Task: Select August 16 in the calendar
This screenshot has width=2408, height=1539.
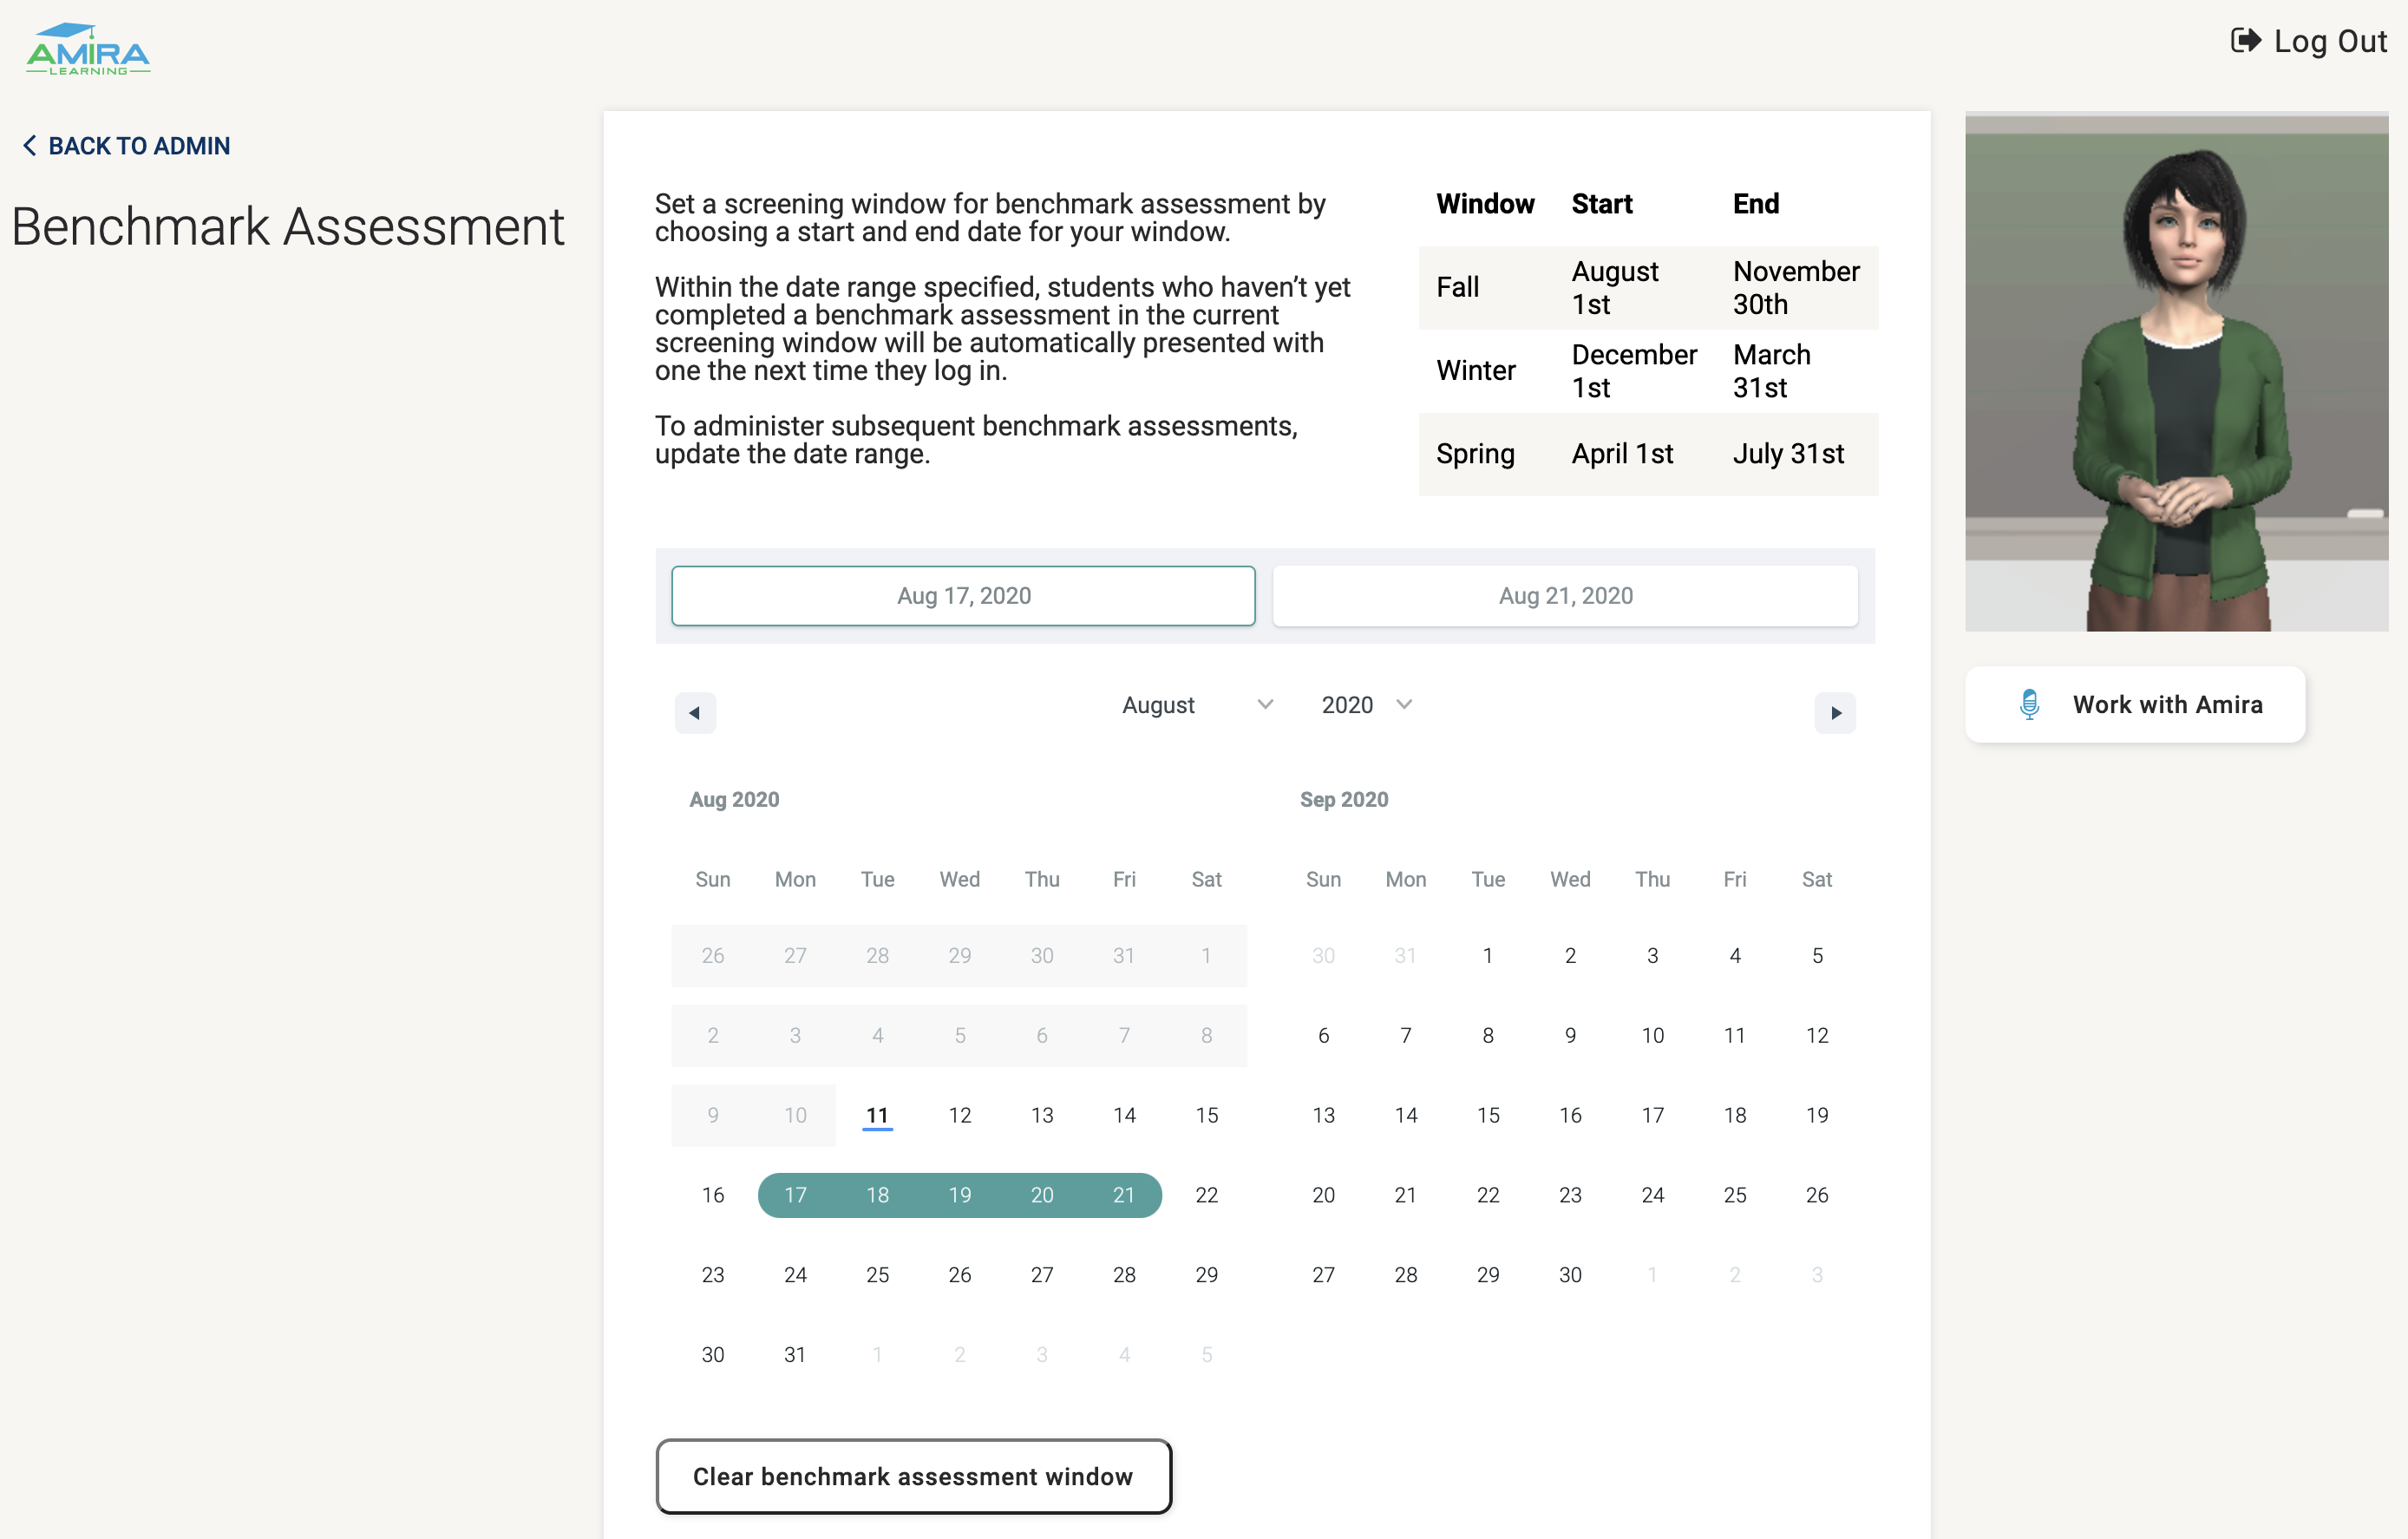Action: coord(713,1195)
